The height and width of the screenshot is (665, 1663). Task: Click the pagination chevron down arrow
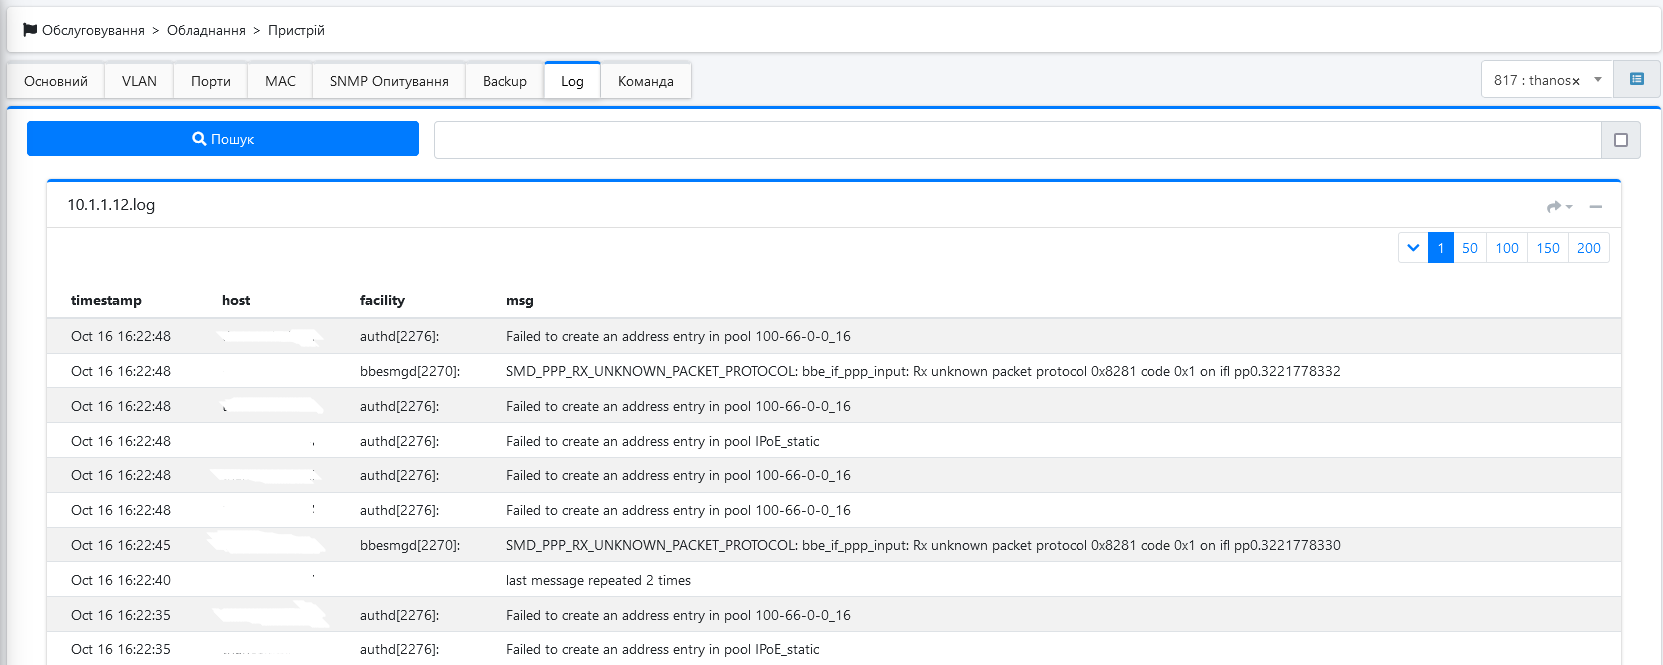1413,248
